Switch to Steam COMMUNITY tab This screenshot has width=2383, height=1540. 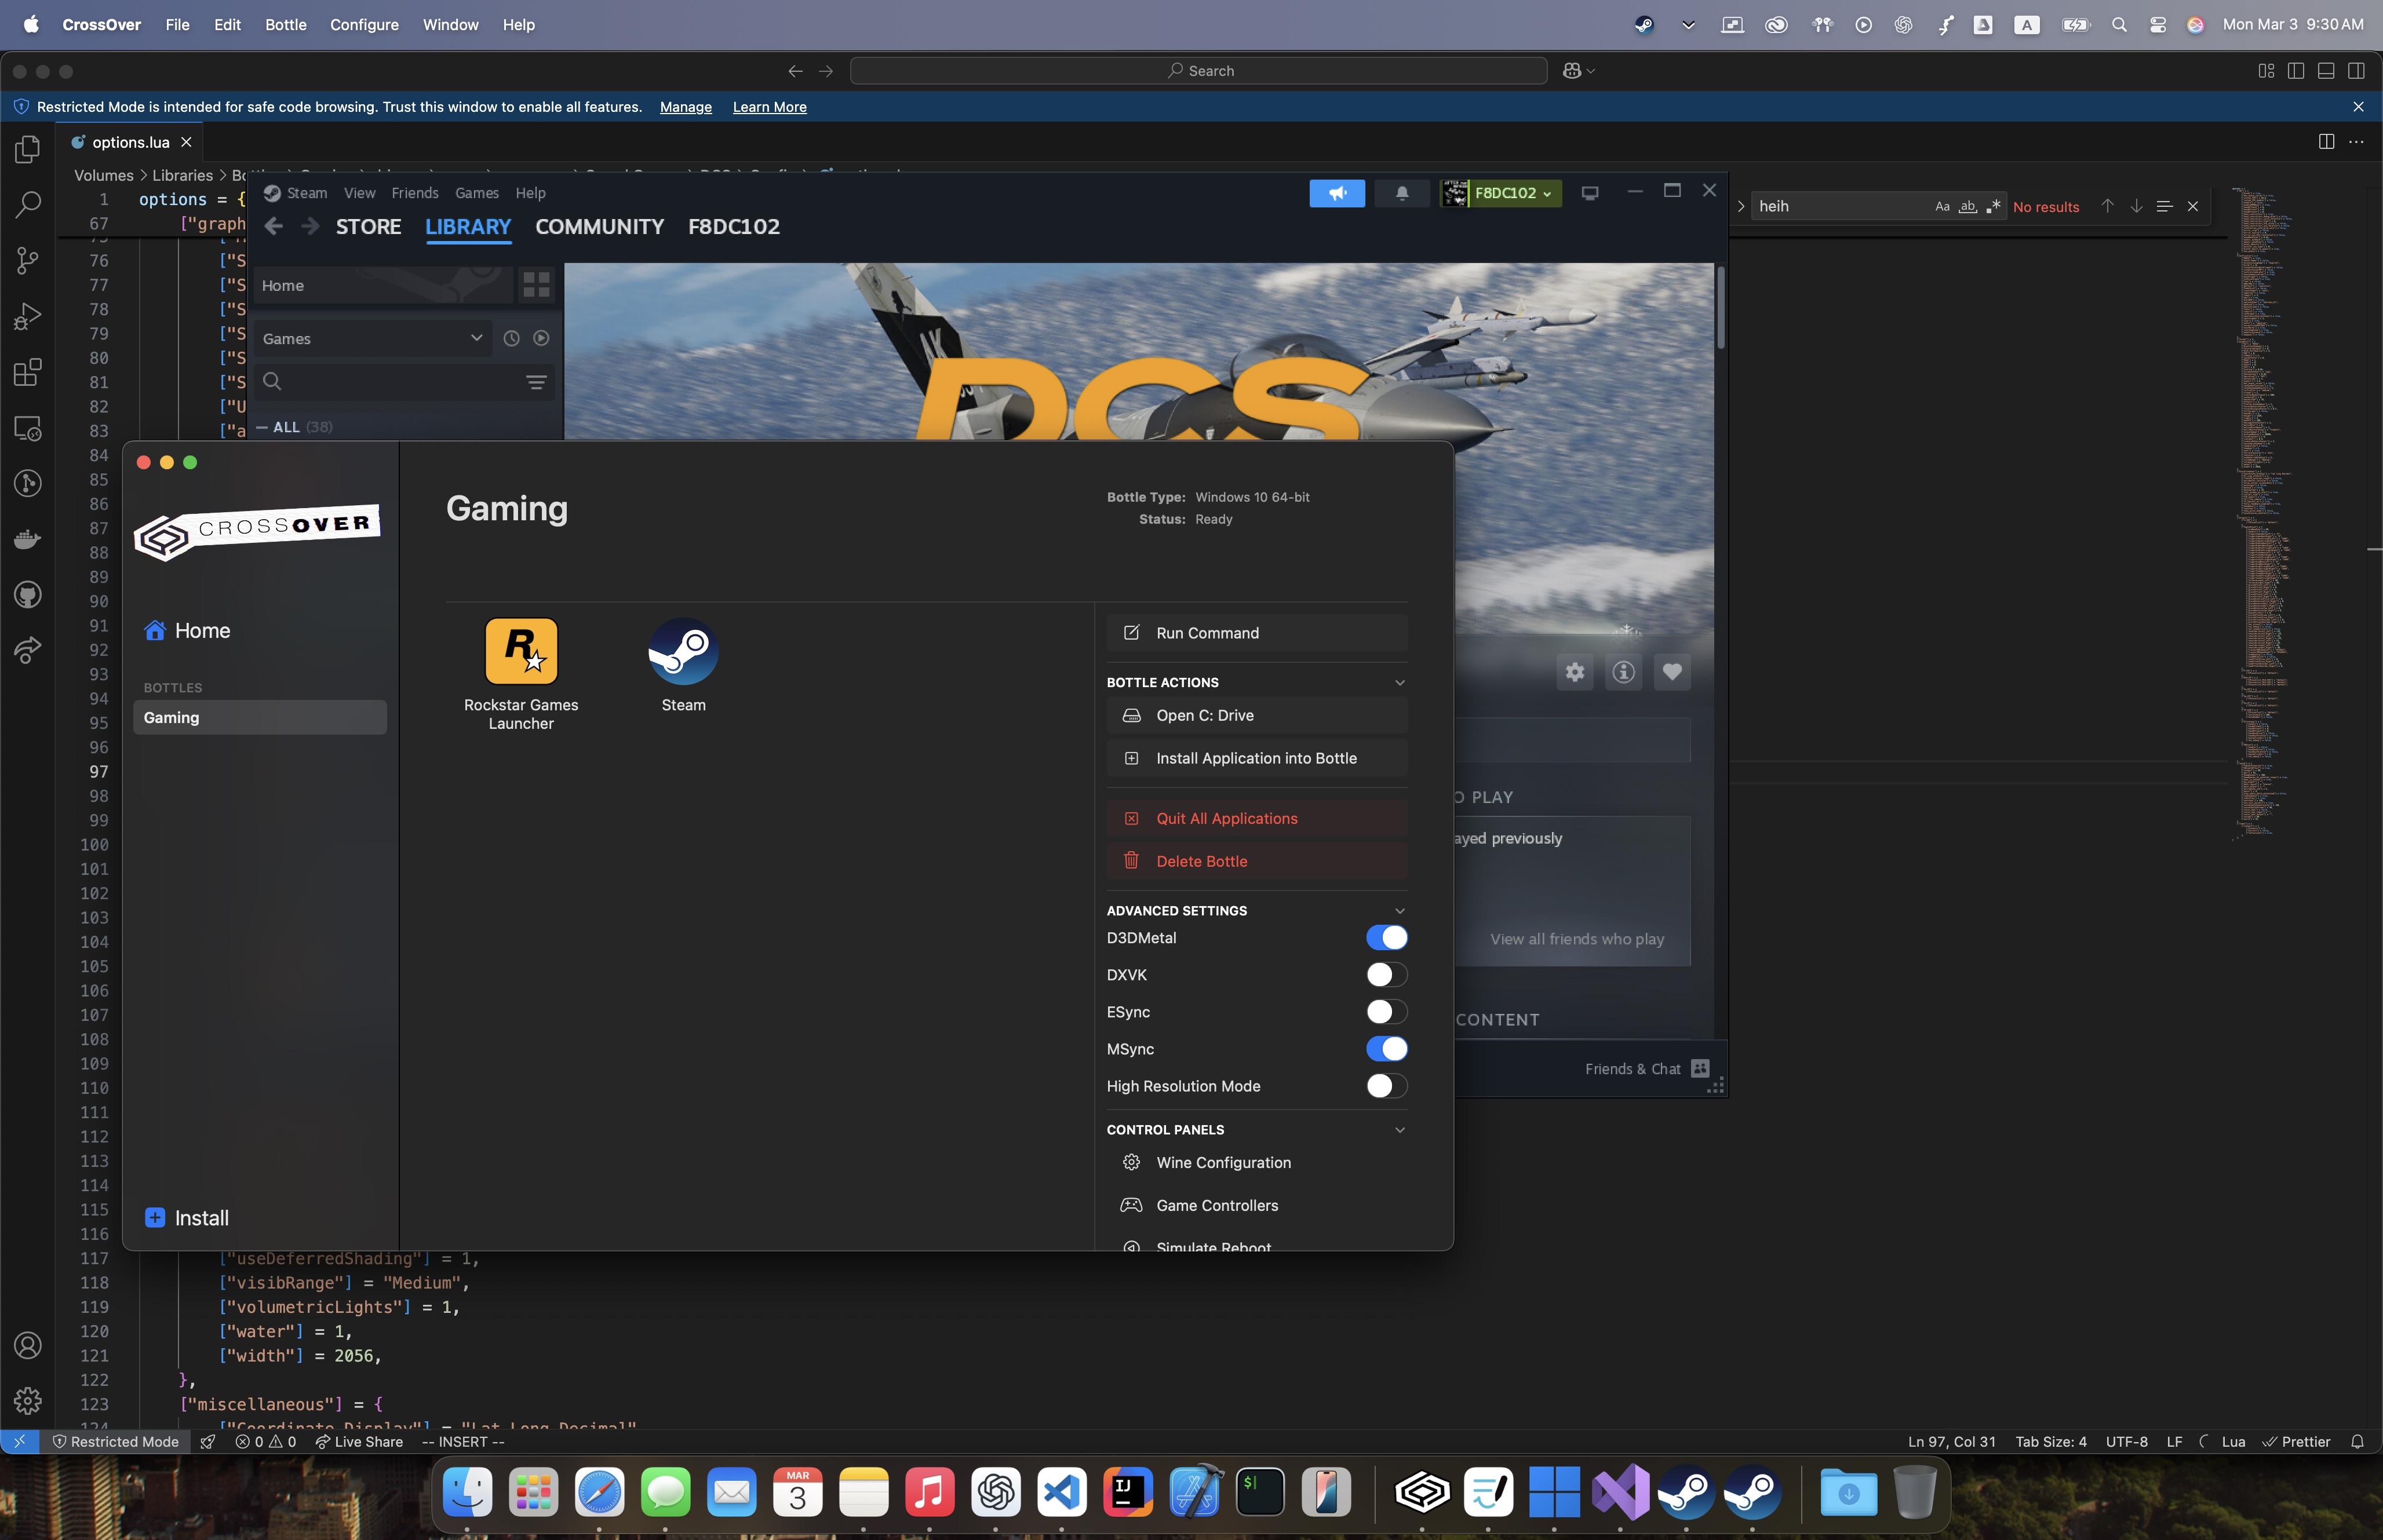click(x=599, y=227)
